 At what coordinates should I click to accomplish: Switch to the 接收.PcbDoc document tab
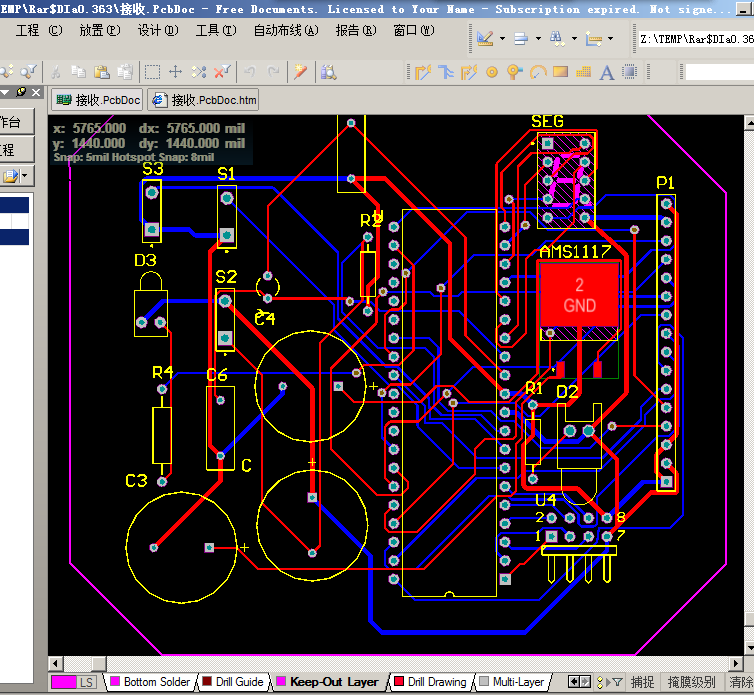pos(98,100)
